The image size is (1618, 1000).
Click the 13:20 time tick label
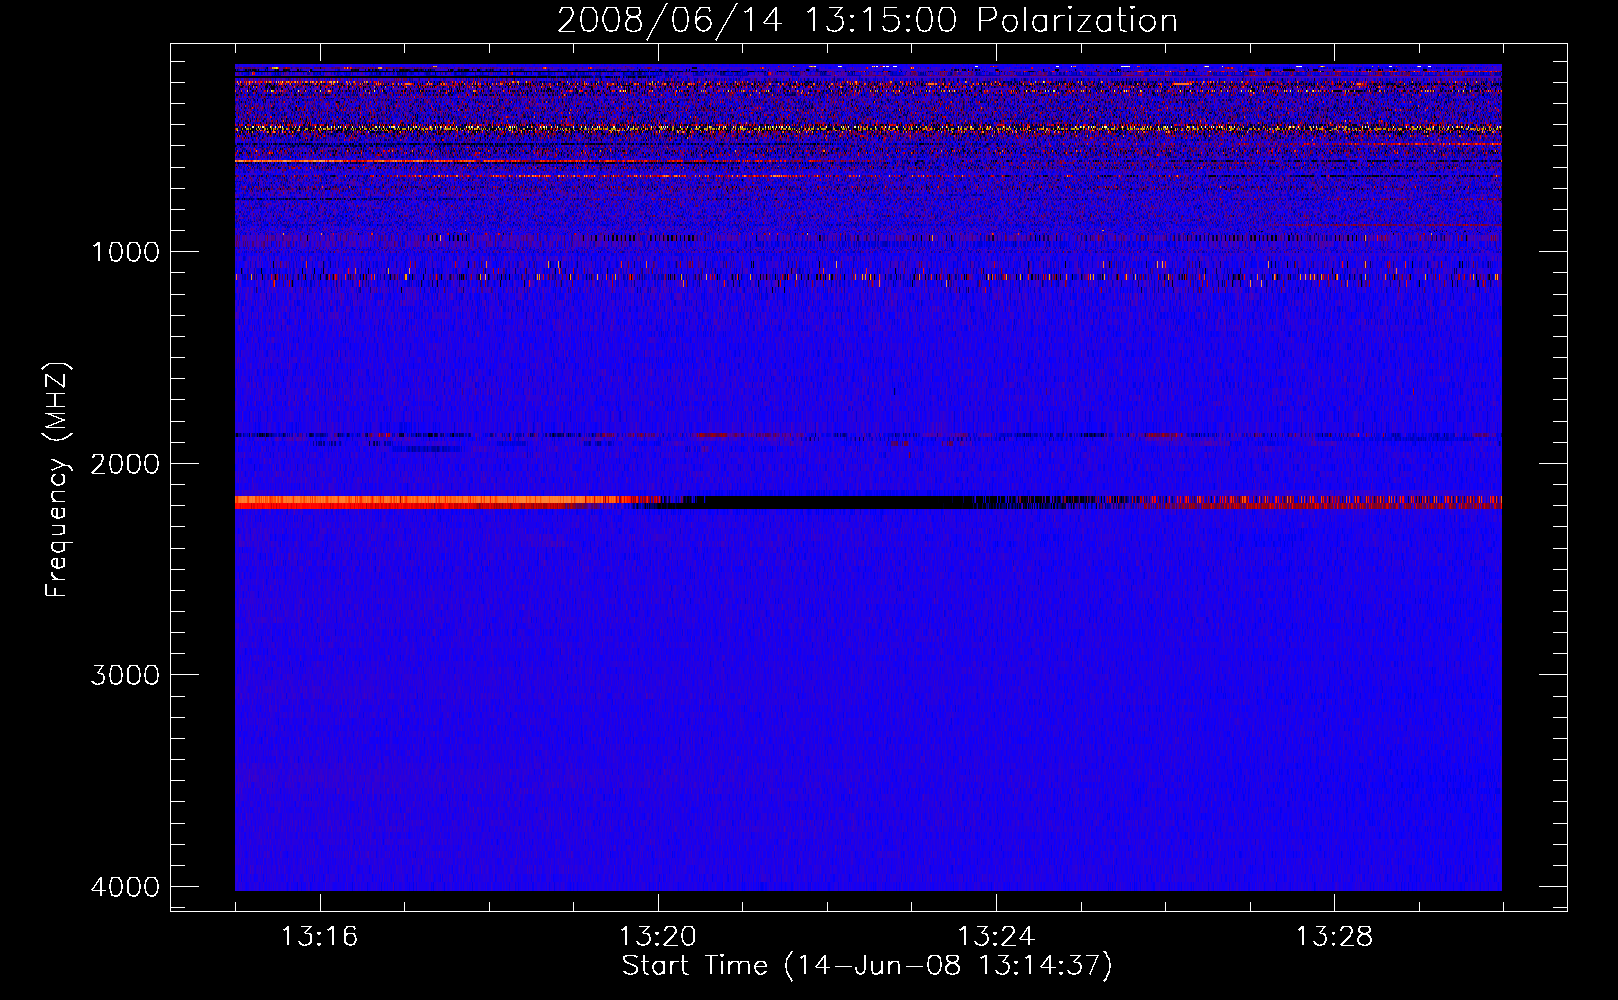pyautogui.click(x=658, y=936)
